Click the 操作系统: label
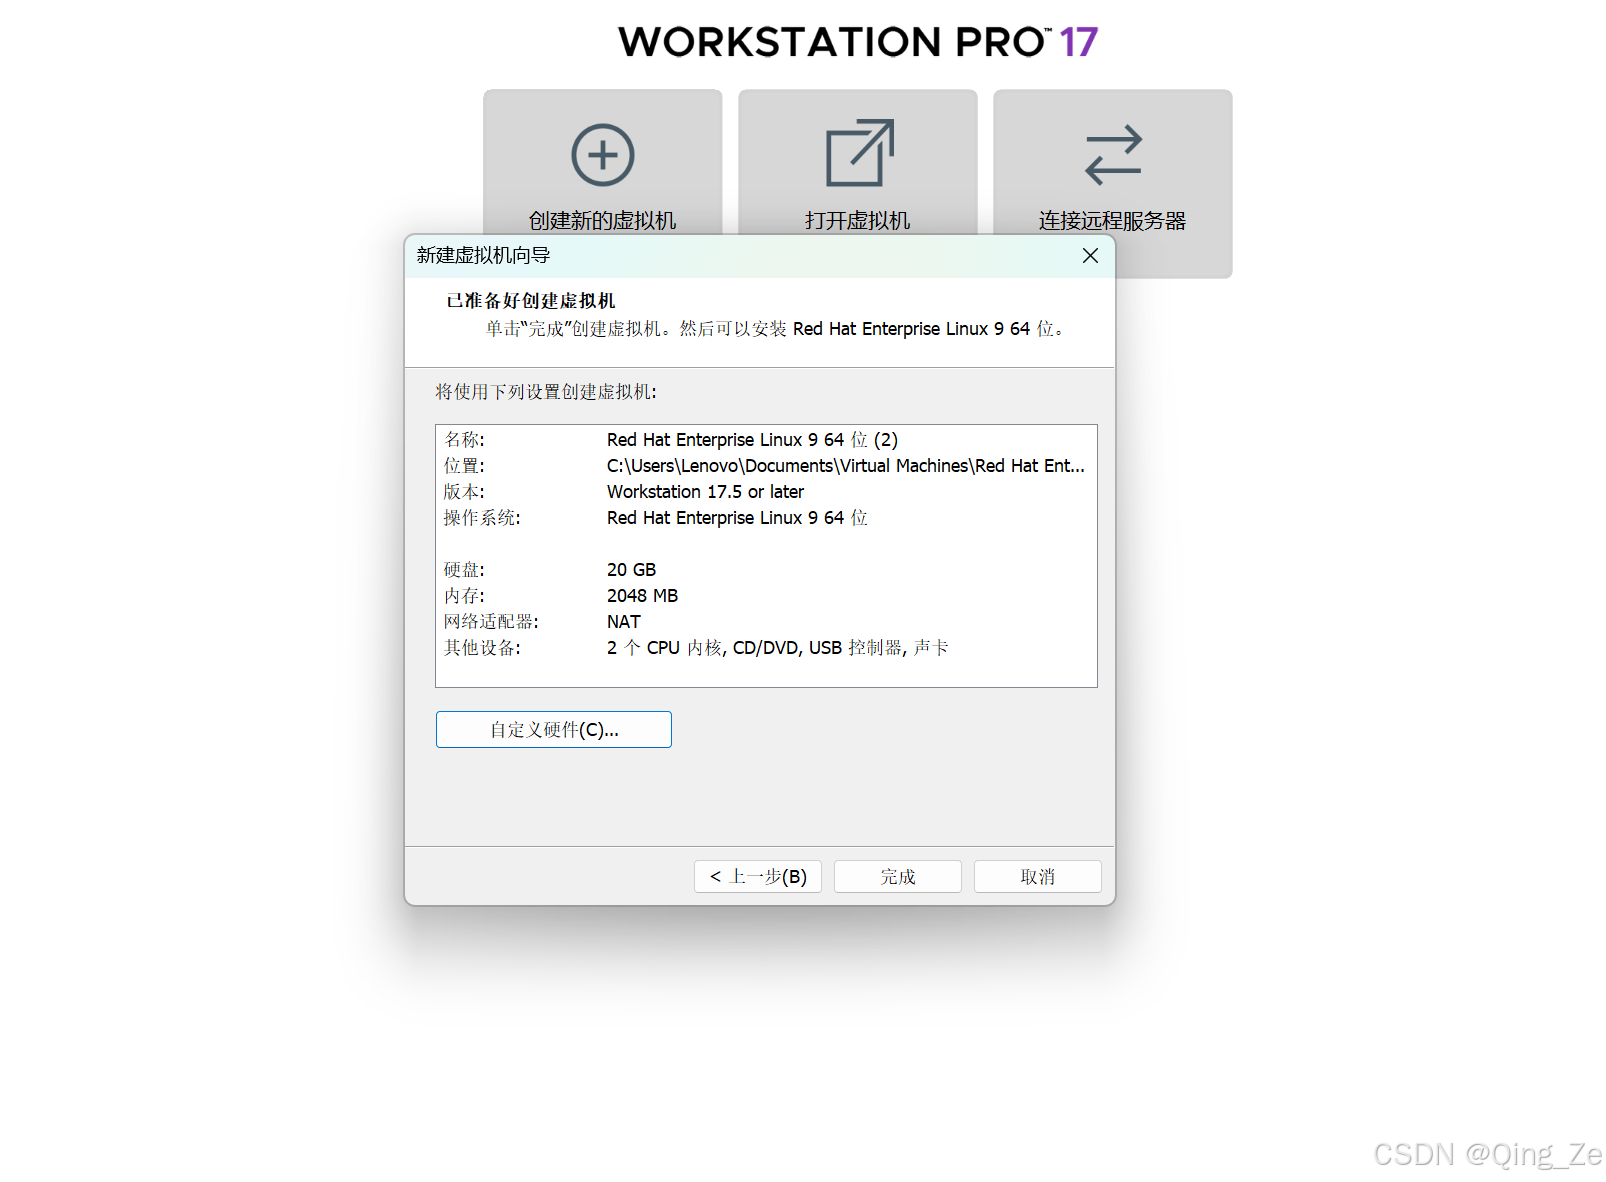 (x=482, y=518)
